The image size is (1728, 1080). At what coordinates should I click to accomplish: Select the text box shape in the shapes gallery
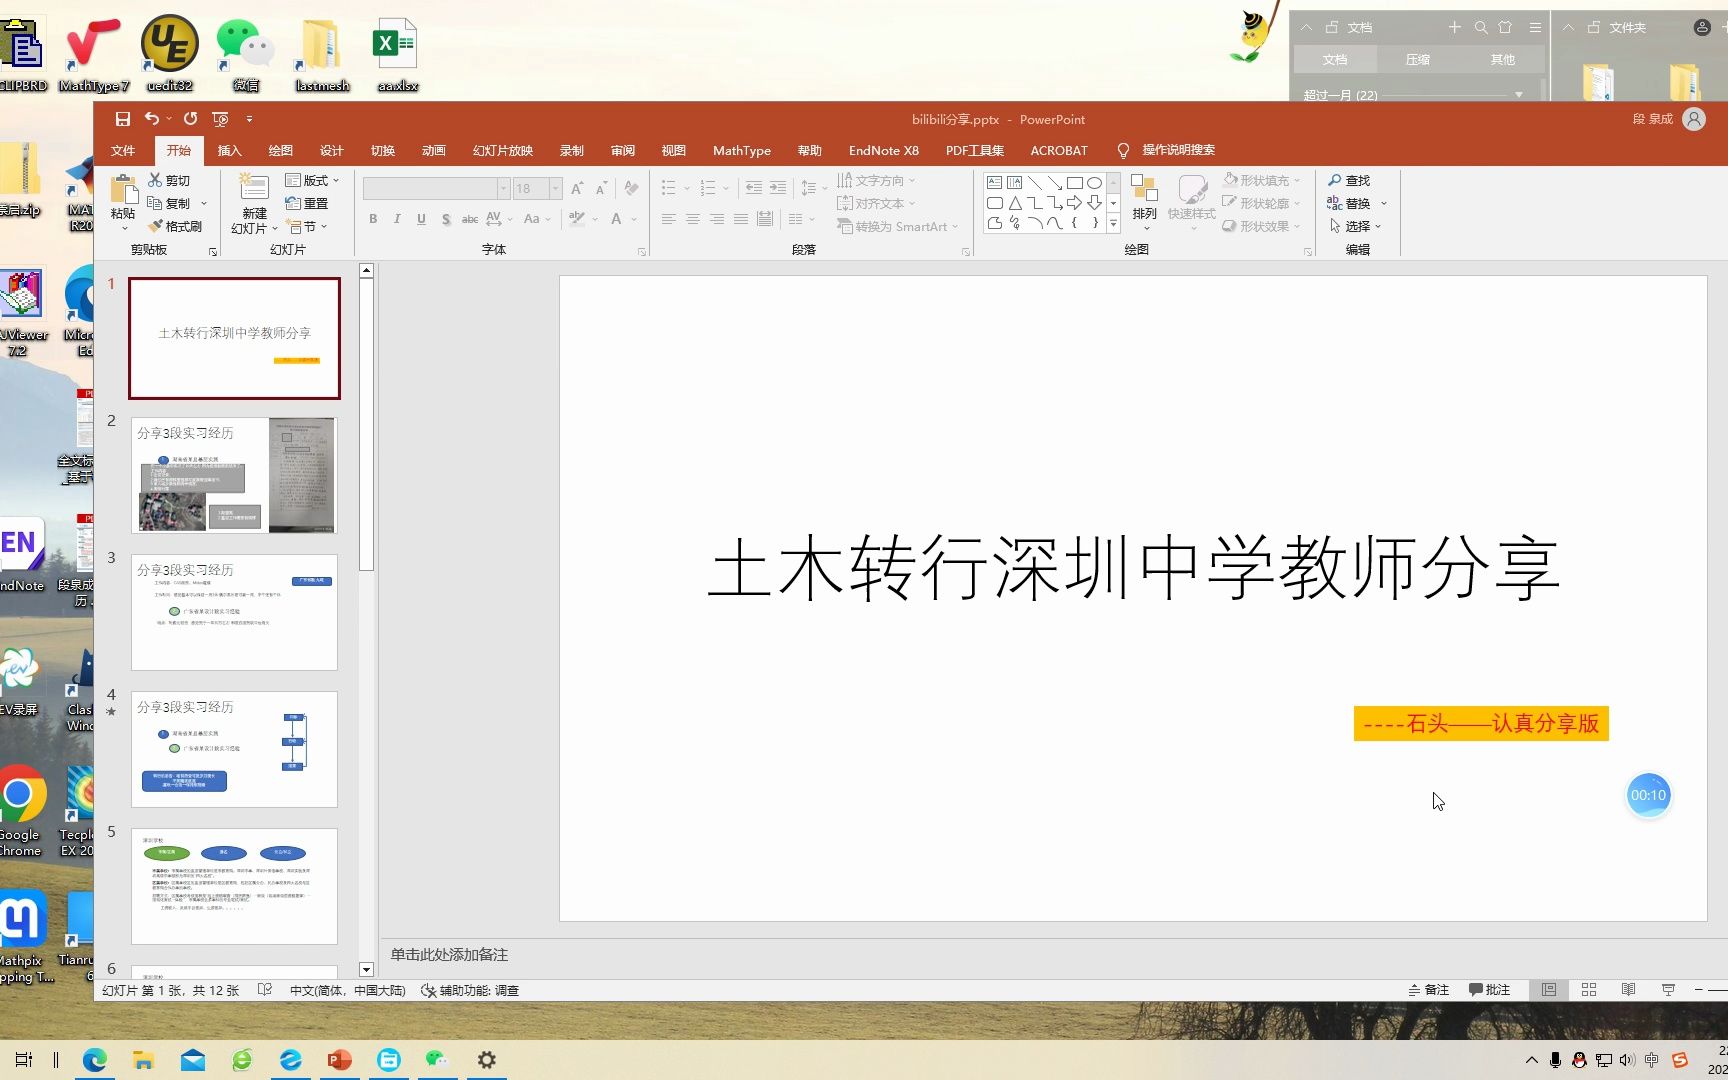point(994,183)
